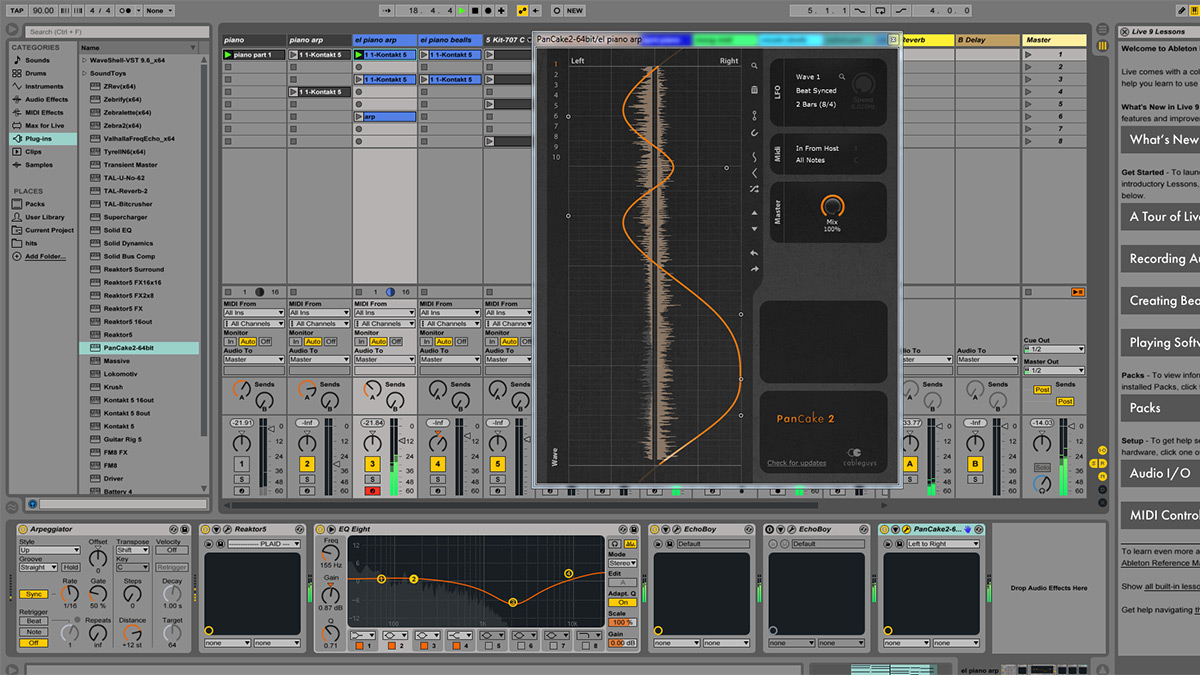This screenshot has width=1200, height=675.
Task: Enable the spectrum analyzer icon in EQ Eight
Action: [x=629, y=544]
